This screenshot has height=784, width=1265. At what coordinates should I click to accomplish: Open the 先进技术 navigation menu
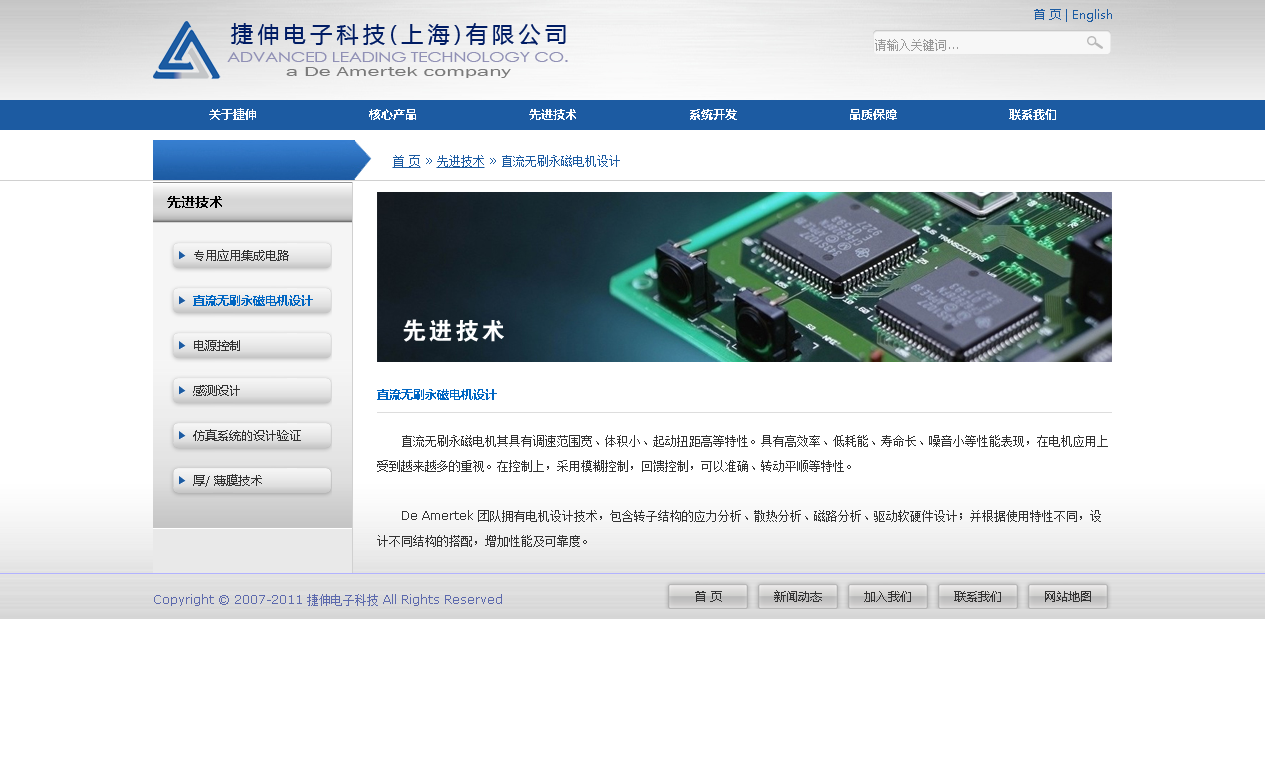553,115
